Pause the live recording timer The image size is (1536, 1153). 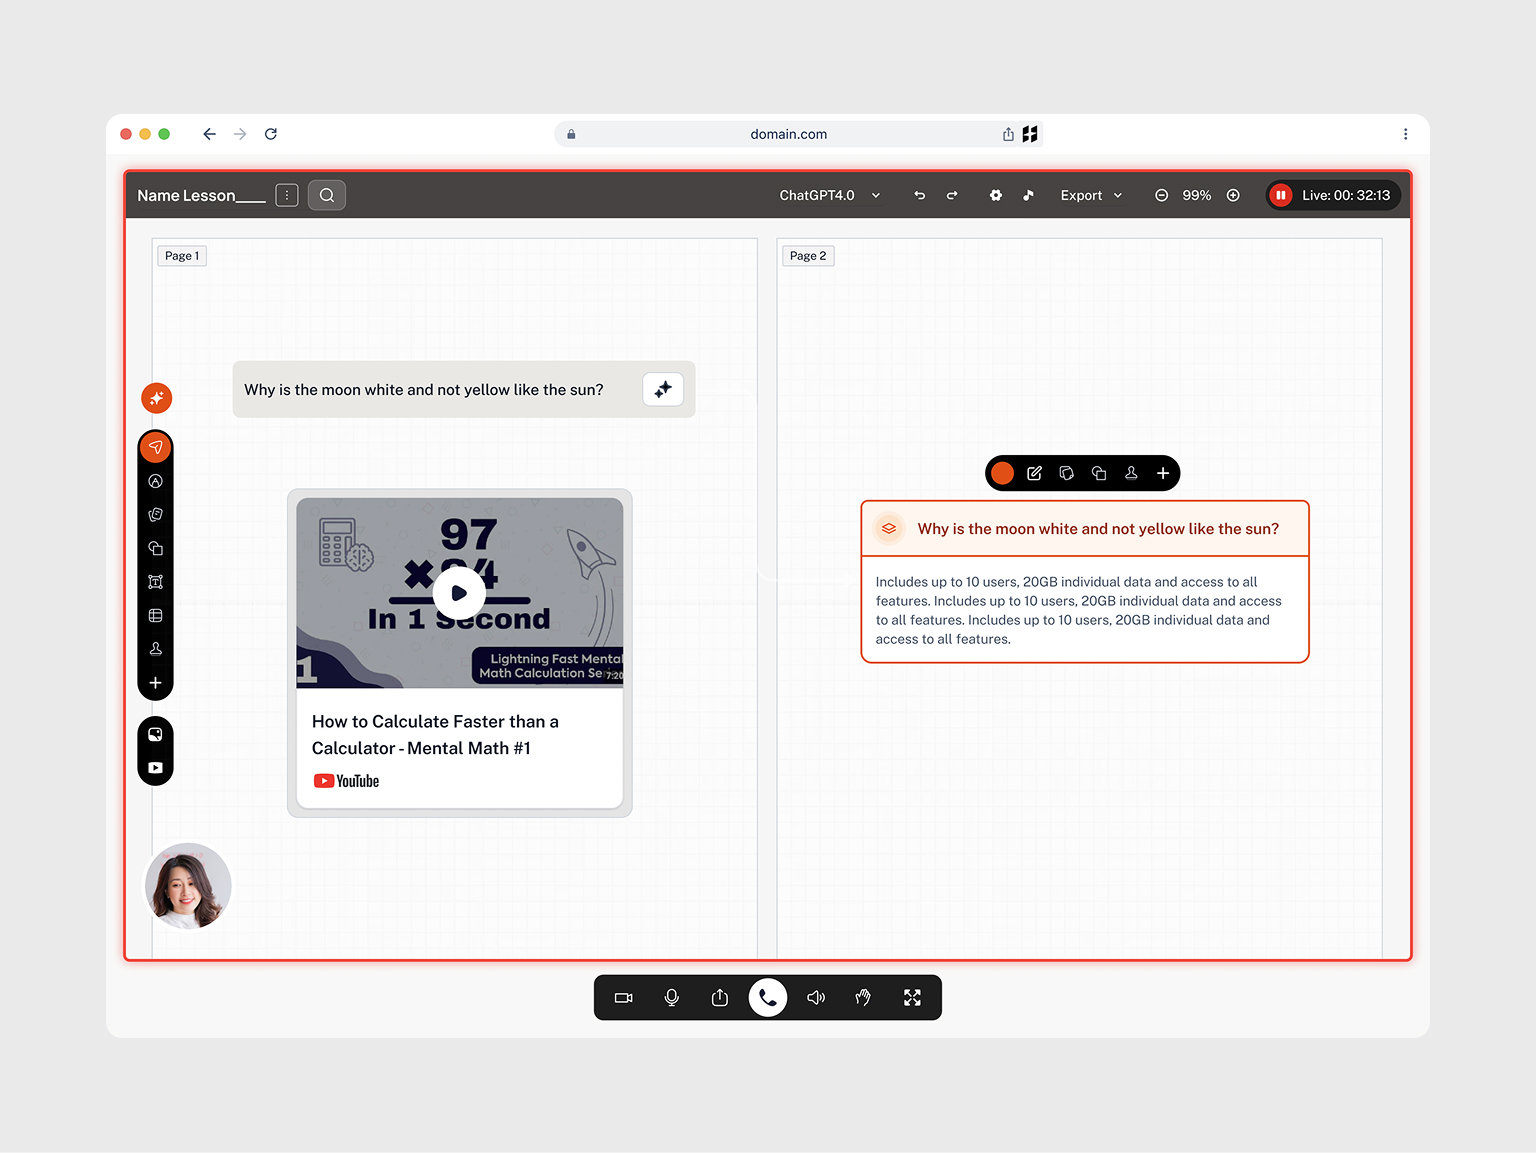pos(1280,195)
